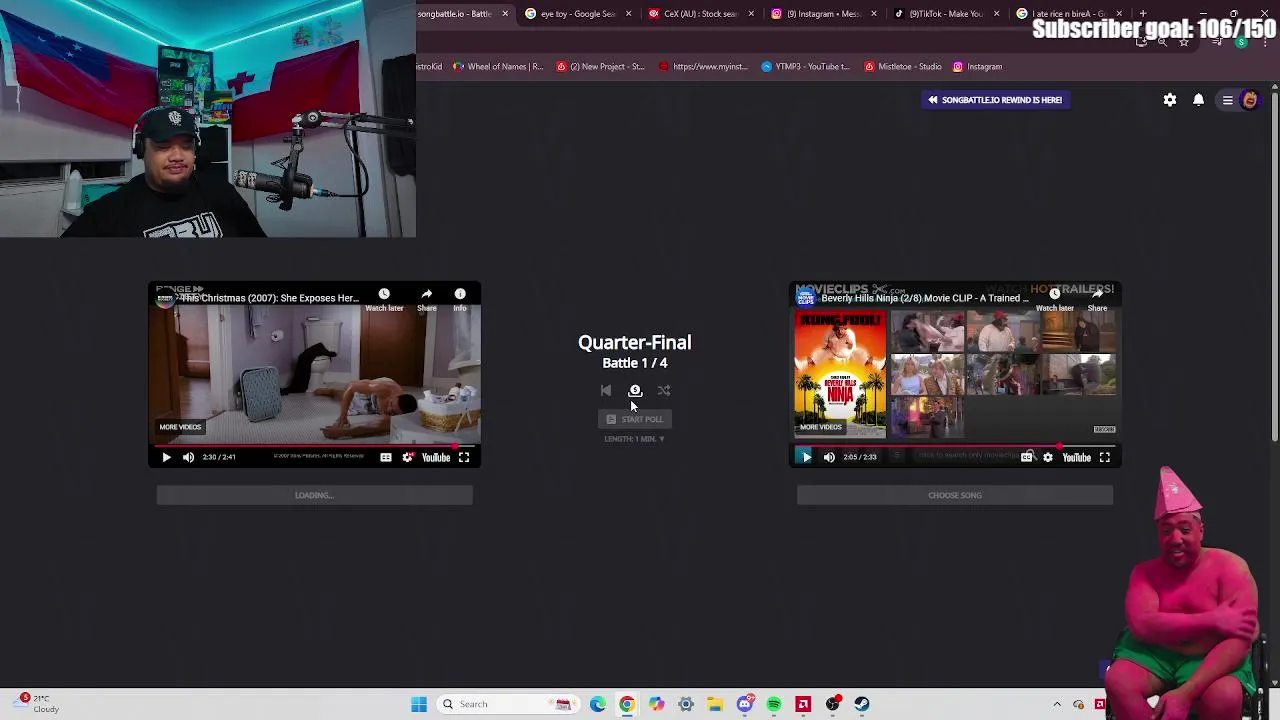
Task: Open the Windows Start menu
Action: click(419, 704)
